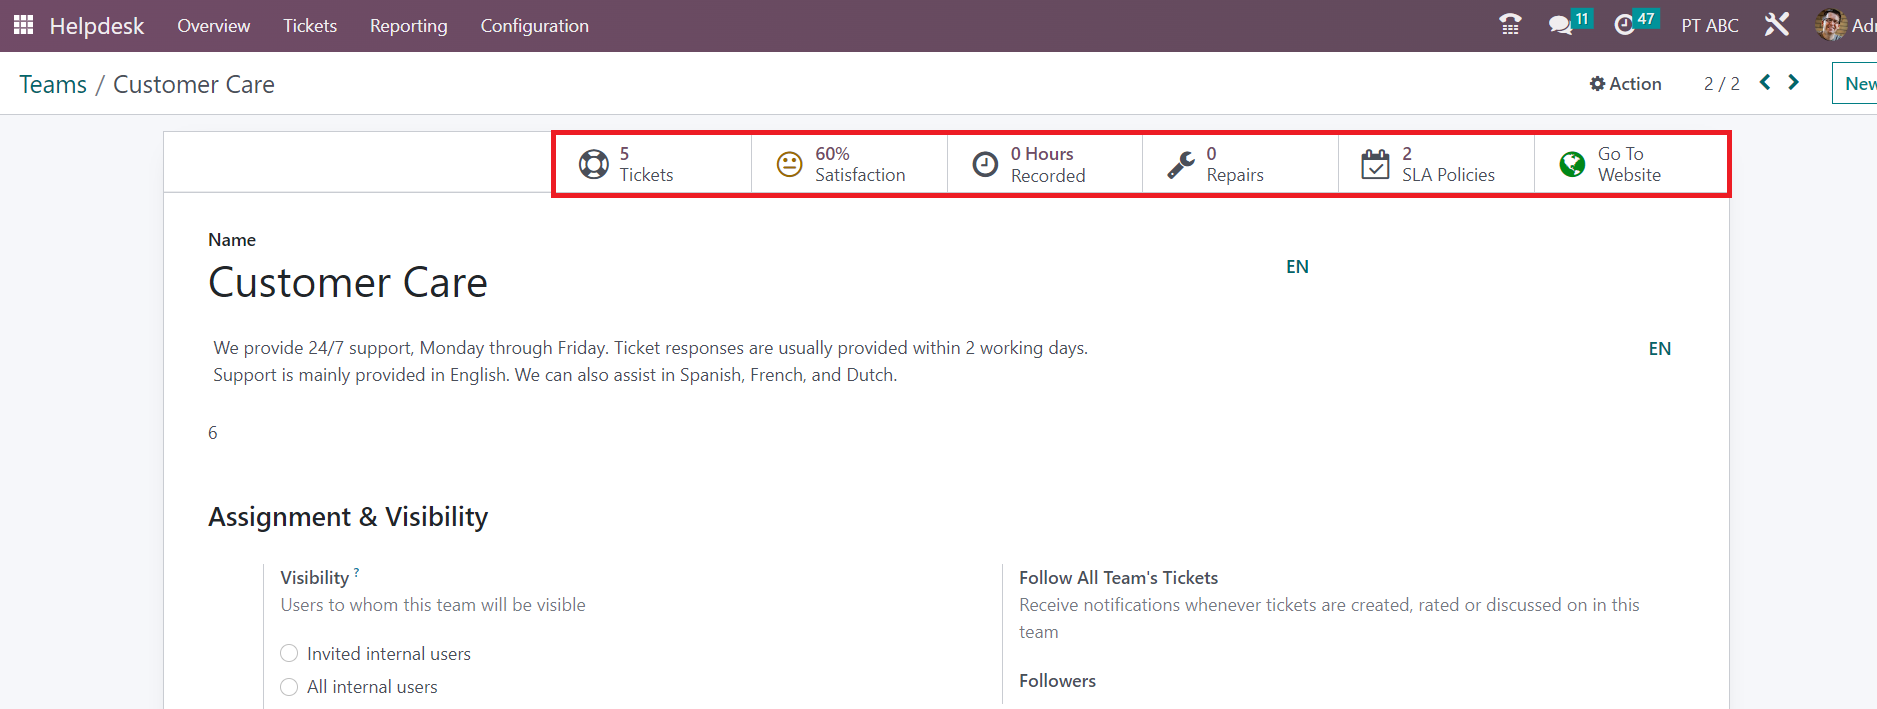Open the activities clock icon

pos(1625,25)
